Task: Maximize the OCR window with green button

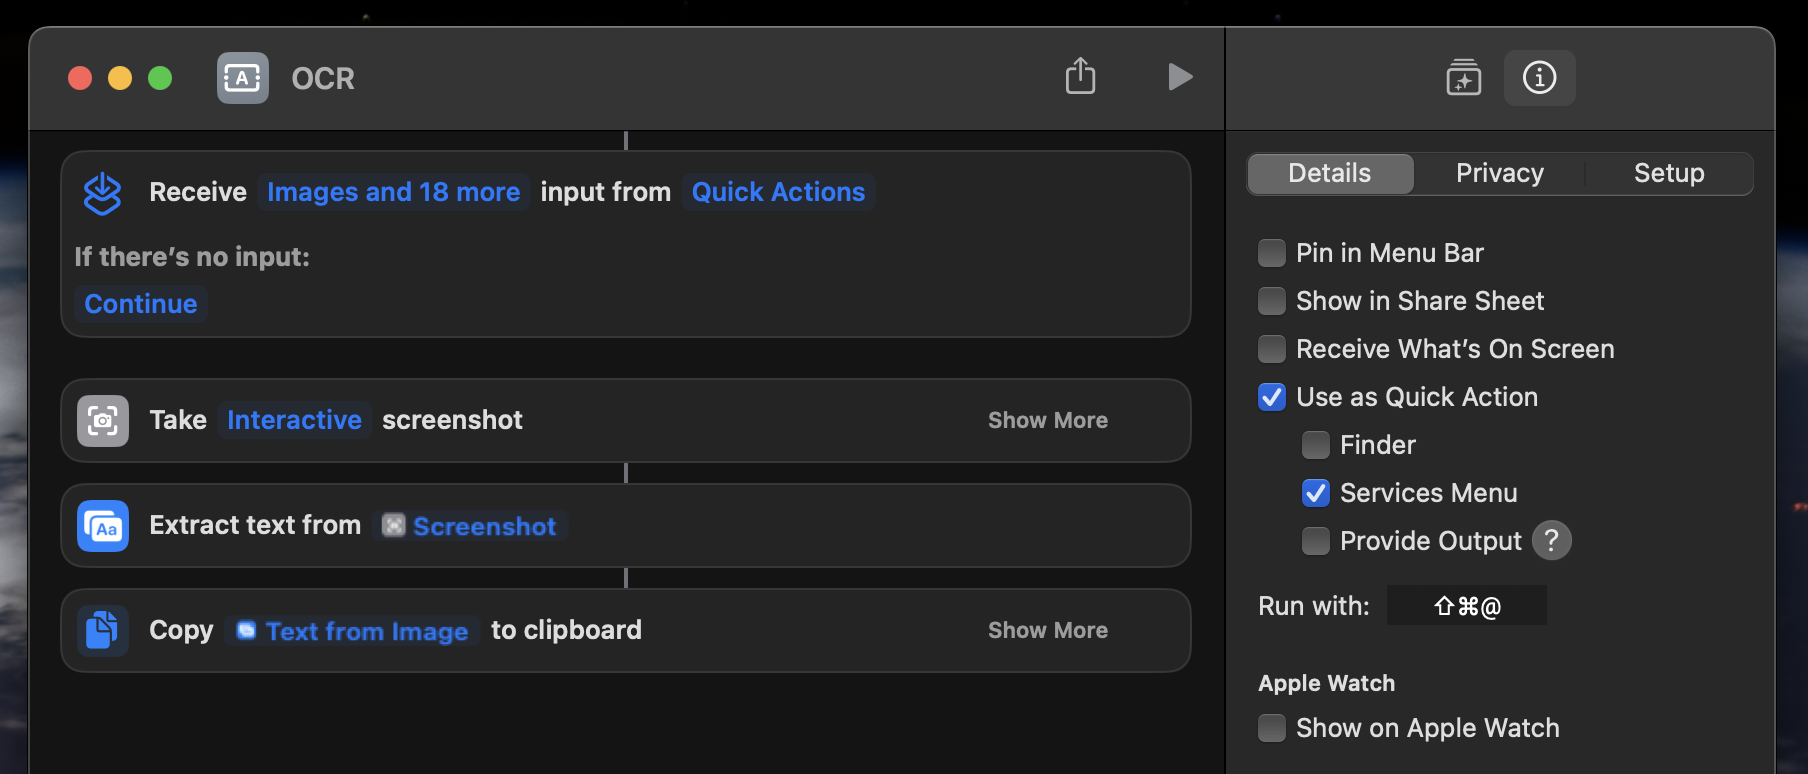Action: (160, 78)
